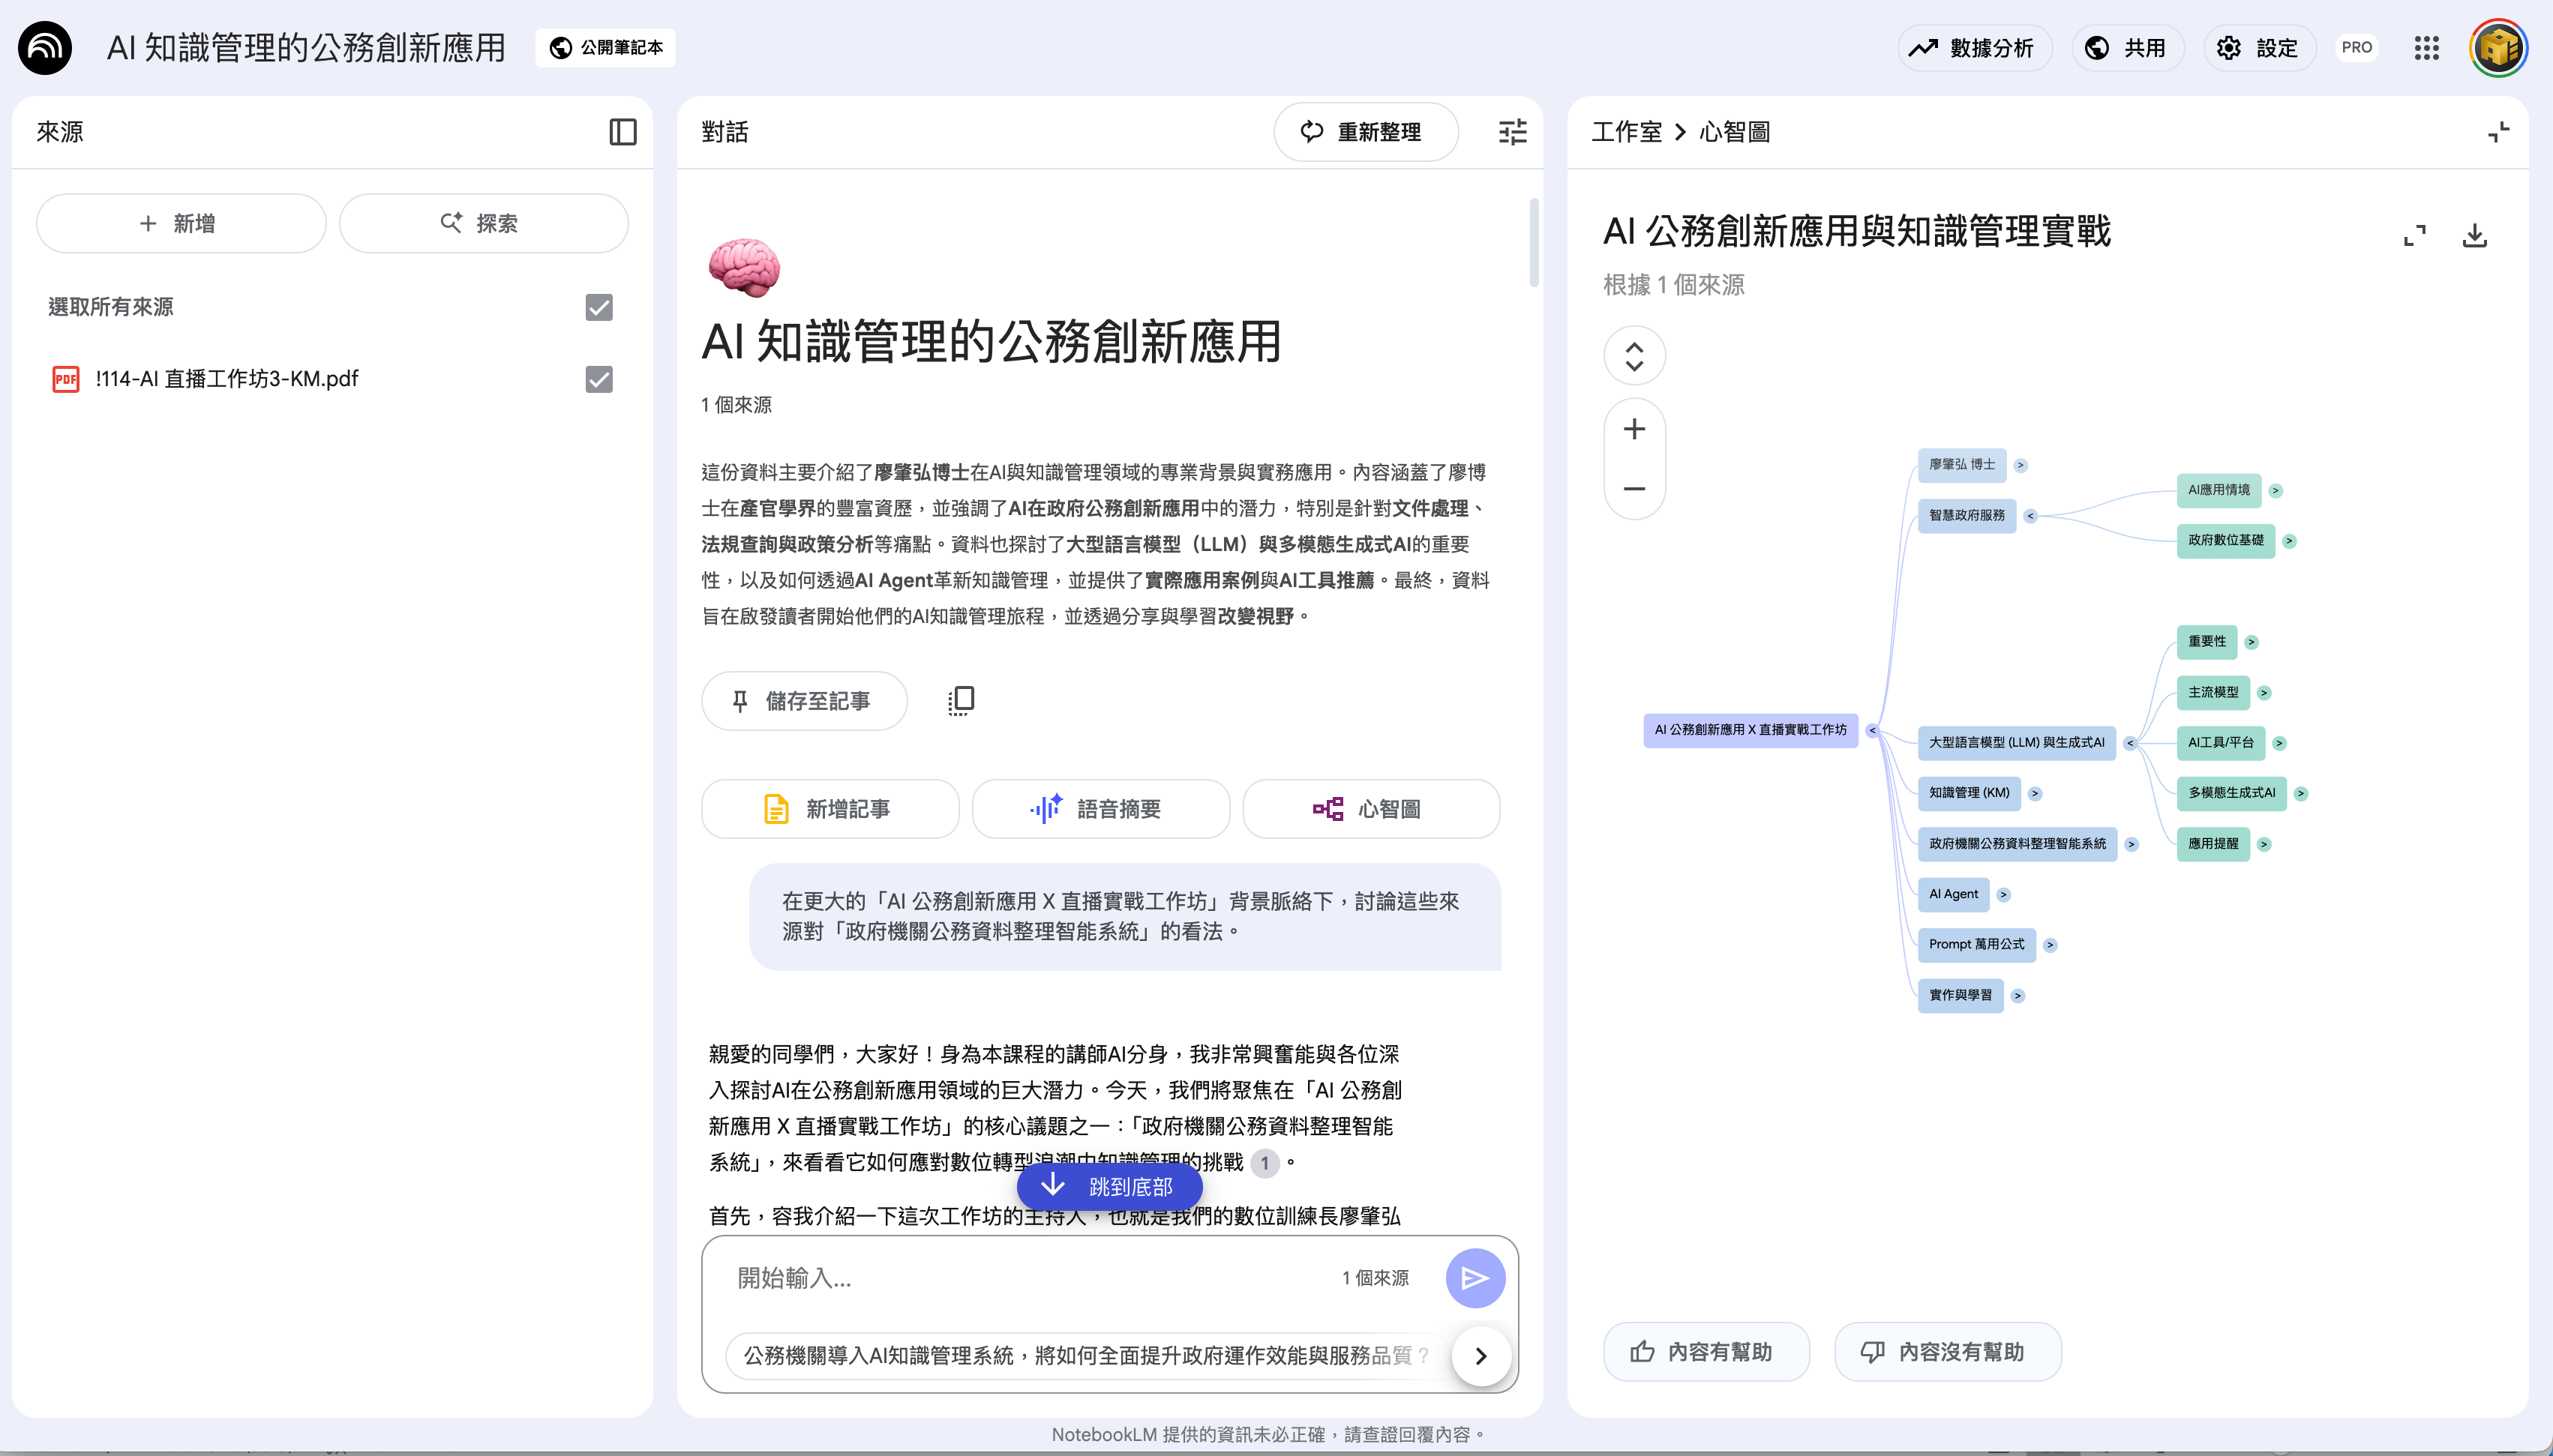Collapse 大型語言模型 (LLM) 與生成式AI node
This screenshot has width=2553, height=1456.
2129,743
